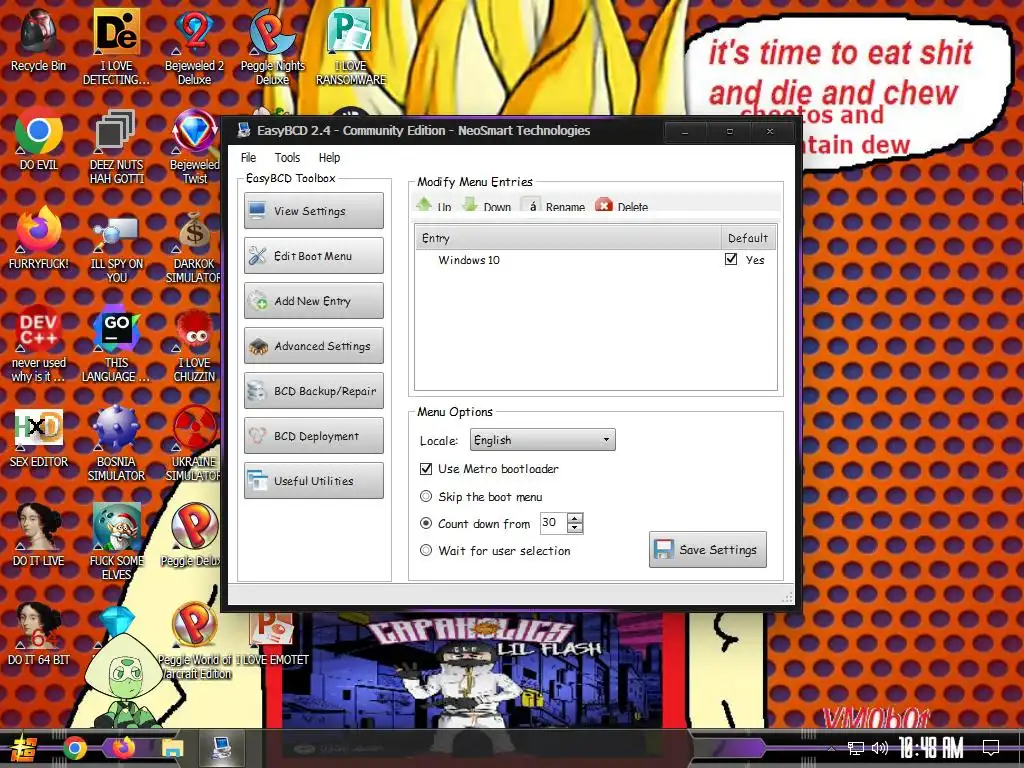Increase countdown with the up spinner arrow

(x=575, y=518)
